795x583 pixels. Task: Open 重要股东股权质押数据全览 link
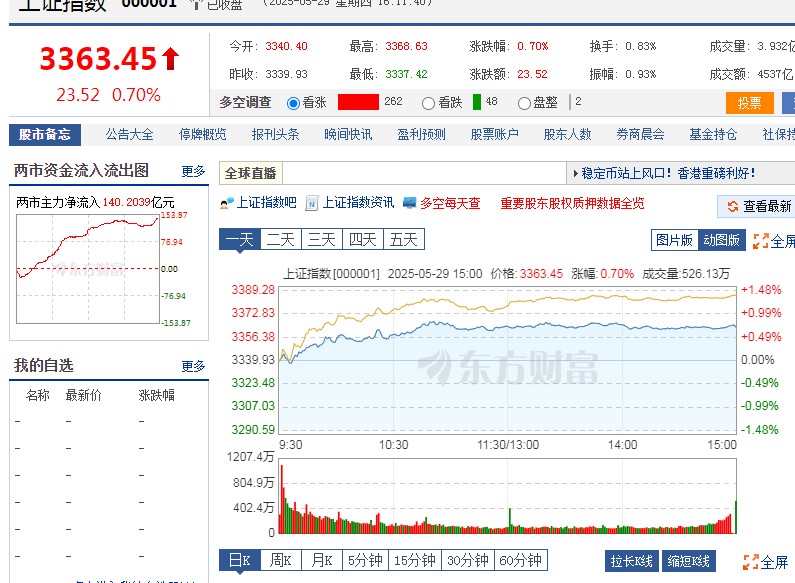(x=572, y=203)
